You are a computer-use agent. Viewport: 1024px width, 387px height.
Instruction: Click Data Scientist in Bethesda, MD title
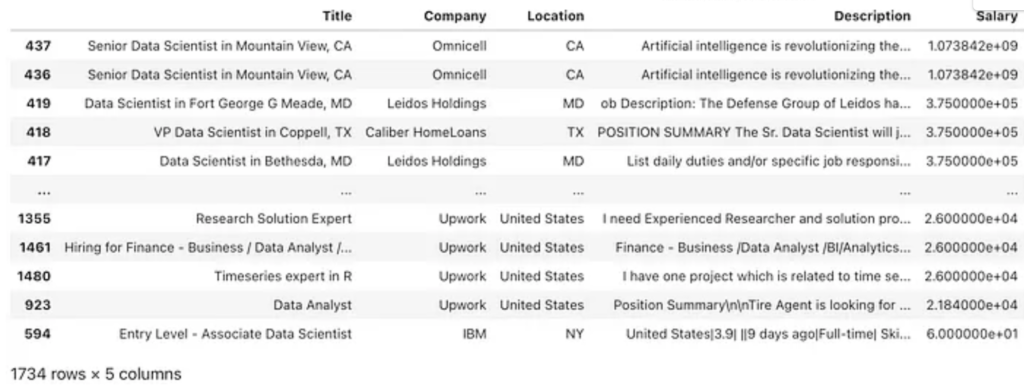point(255,161)
